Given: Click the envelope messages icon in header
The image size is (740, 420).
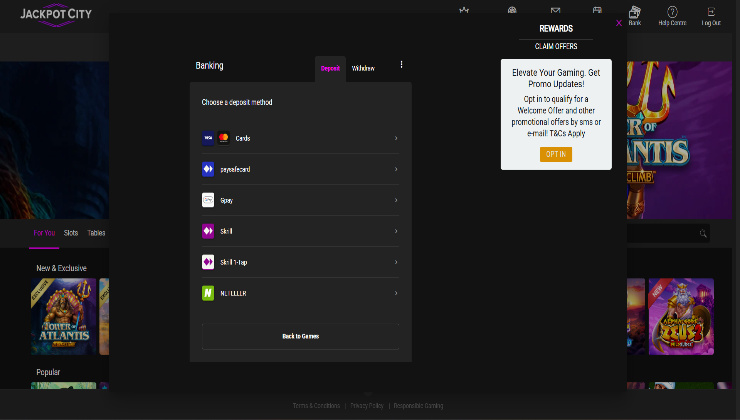Looking at the screenshot, I should (x=555, y=10).
